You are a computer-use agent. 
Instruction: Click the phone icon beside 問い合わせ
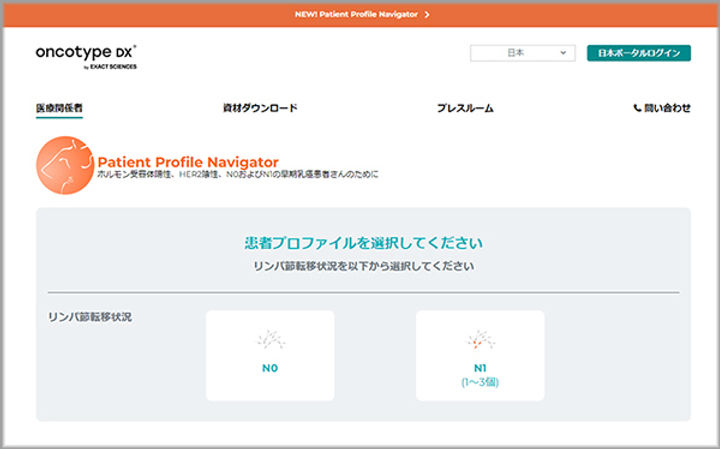click(637, 108)
